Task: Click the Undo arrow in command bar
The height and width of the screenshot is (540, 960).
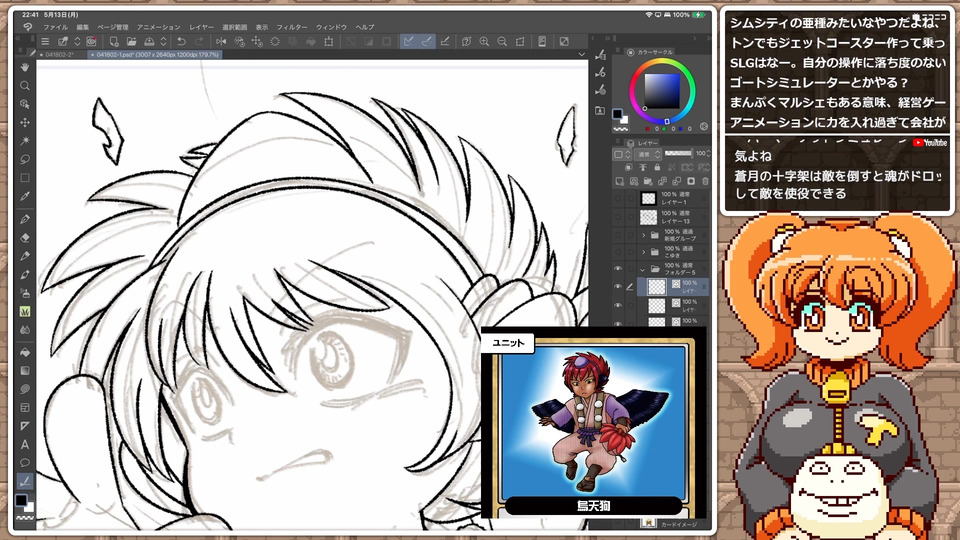Action: (181, 42)
